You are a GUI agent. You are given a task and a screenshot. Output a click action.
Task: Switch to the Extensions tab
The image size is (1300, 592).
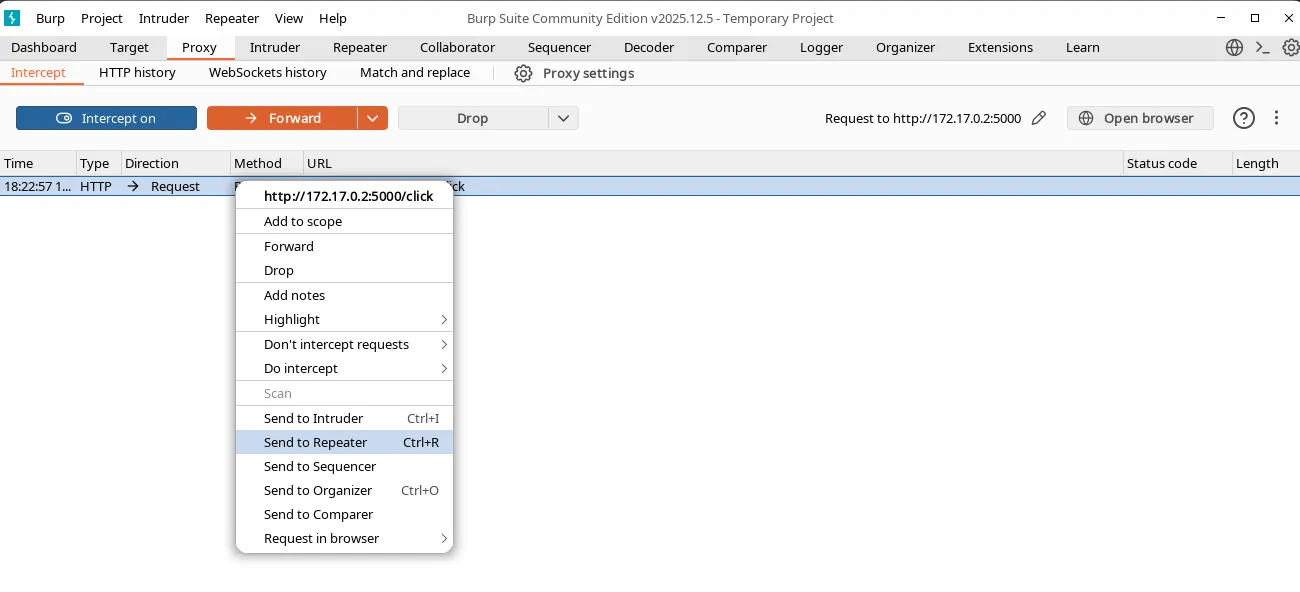(1001, 47)
